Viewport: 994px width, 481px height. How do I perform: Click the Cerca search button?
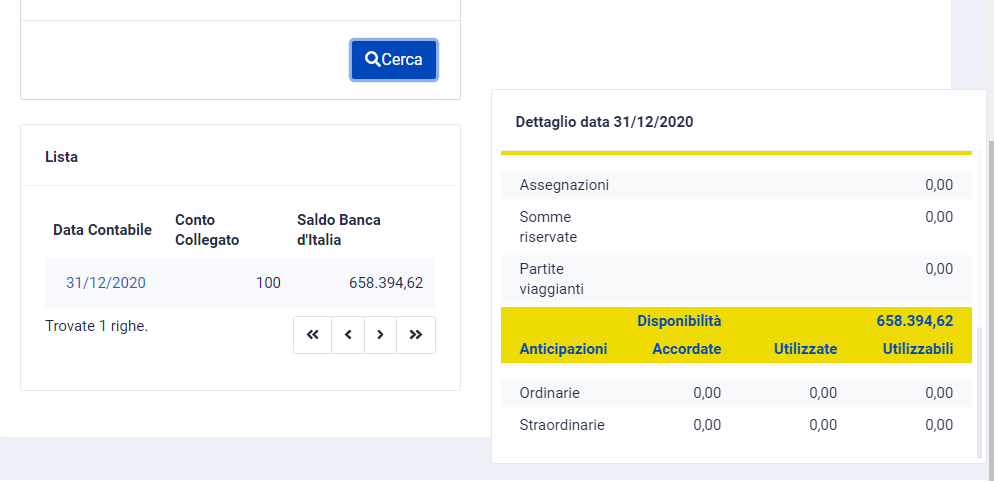[x=394, y=60]
